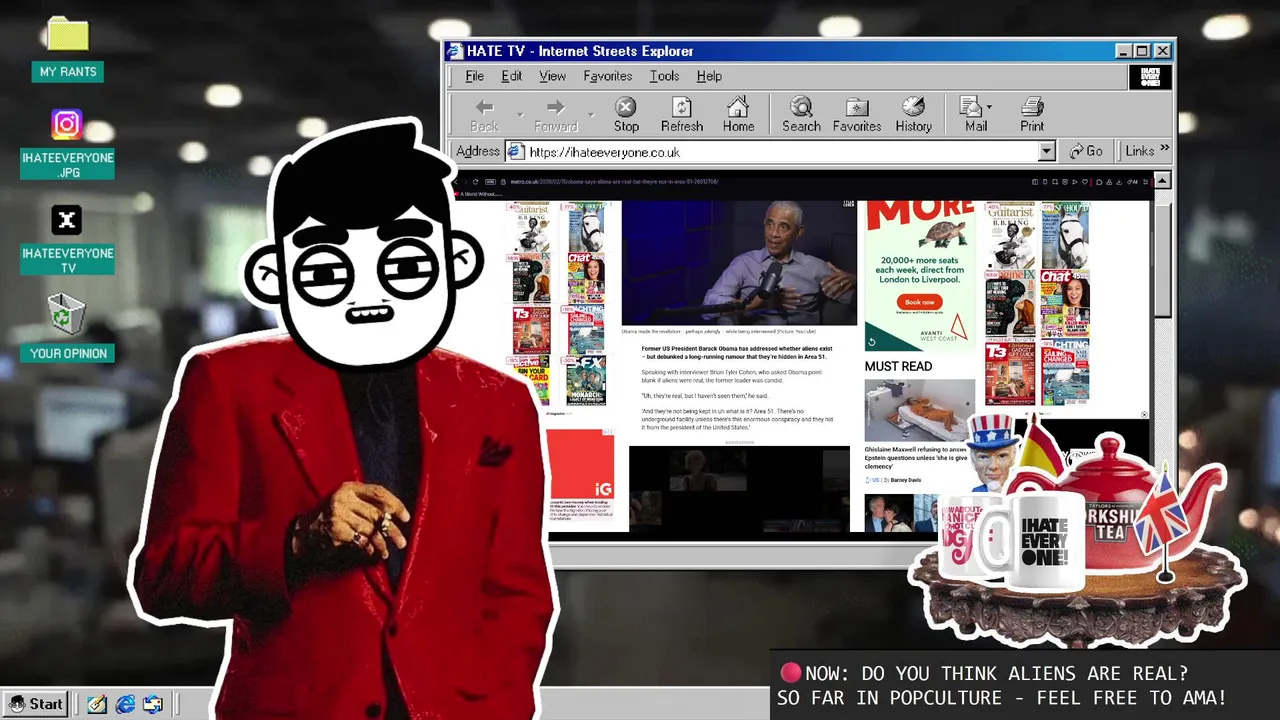Viewport: 1280px width, 720px height.
Task: Open the Favorites toolbar button
Action: point(857,115)
